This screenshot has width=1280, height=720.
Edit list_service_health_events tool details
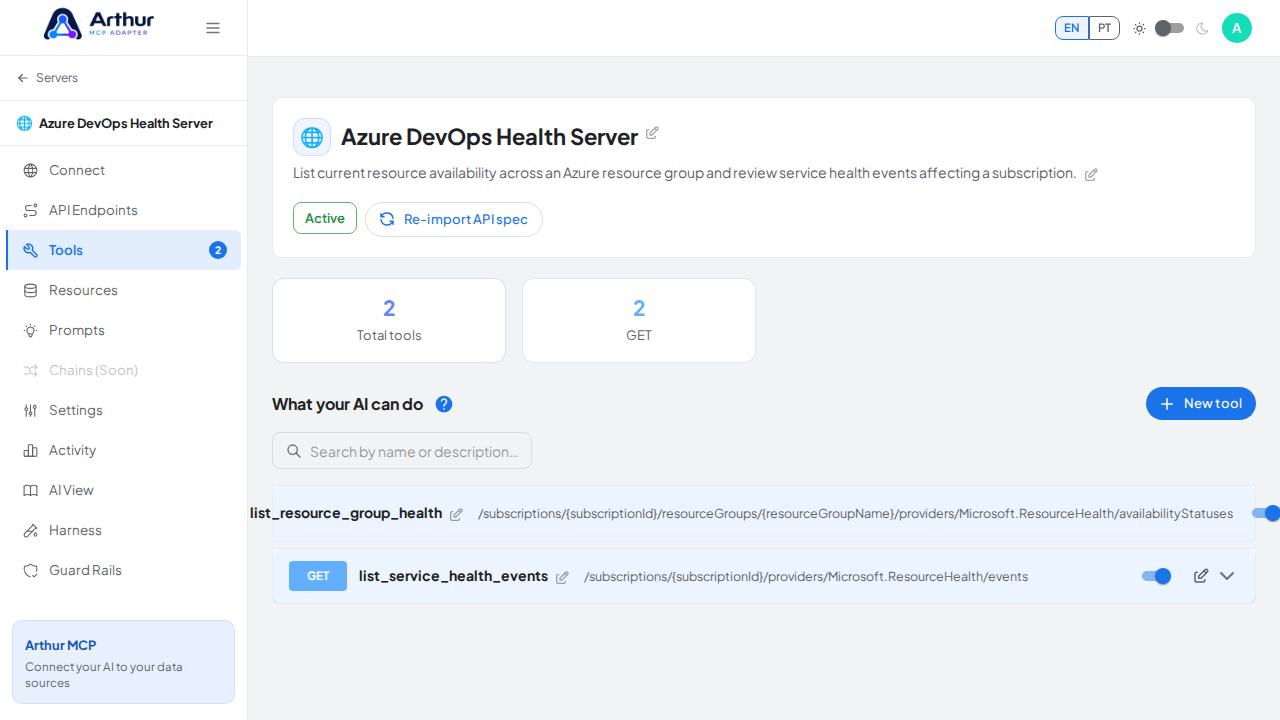point(1201,576)
